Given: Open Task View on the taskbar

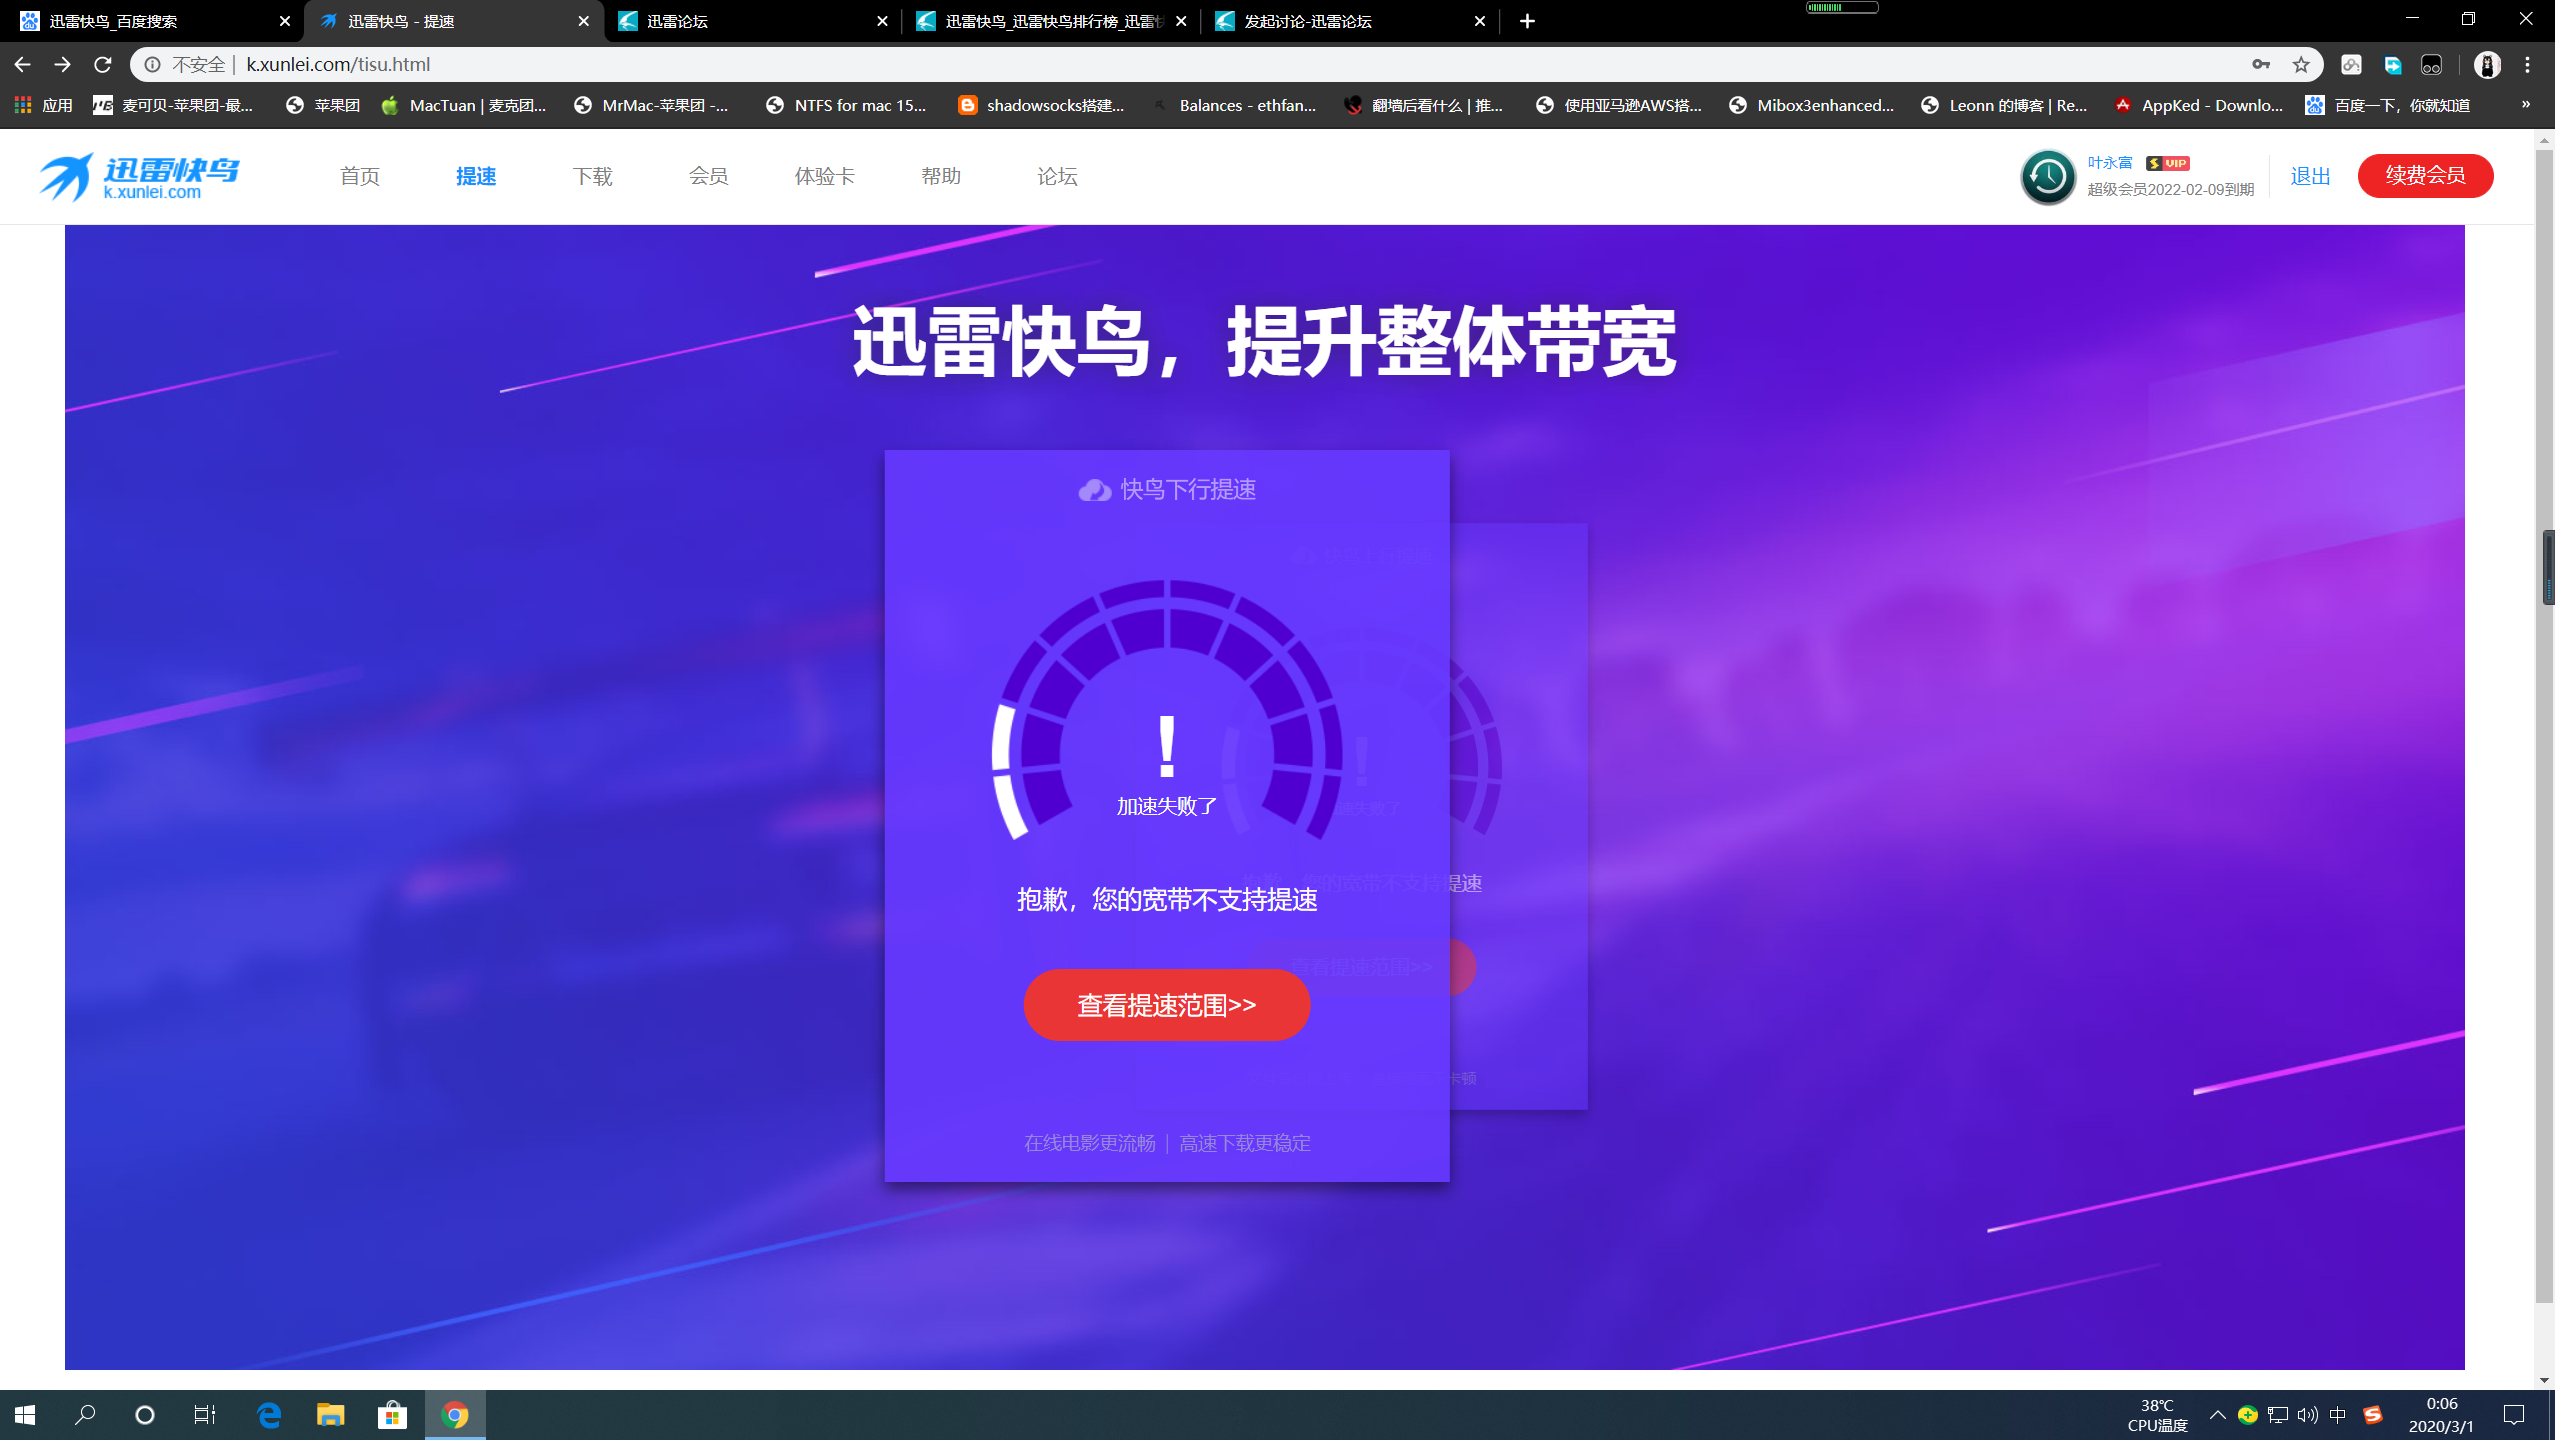Looking at the screenshot, I should point(205,1415).
